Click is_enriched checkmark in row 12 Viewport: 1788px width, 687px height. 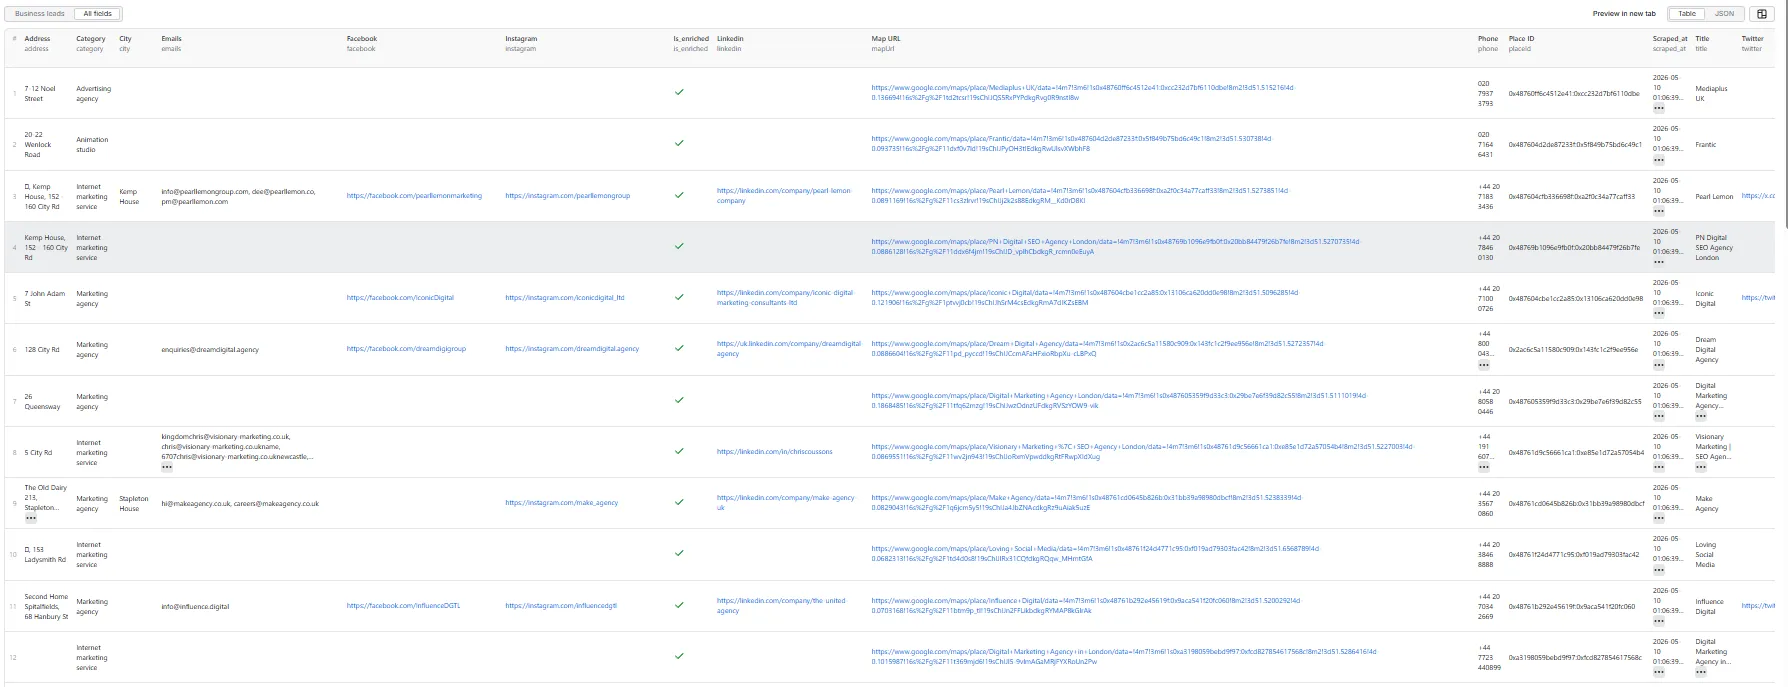(x=679, y=657)
